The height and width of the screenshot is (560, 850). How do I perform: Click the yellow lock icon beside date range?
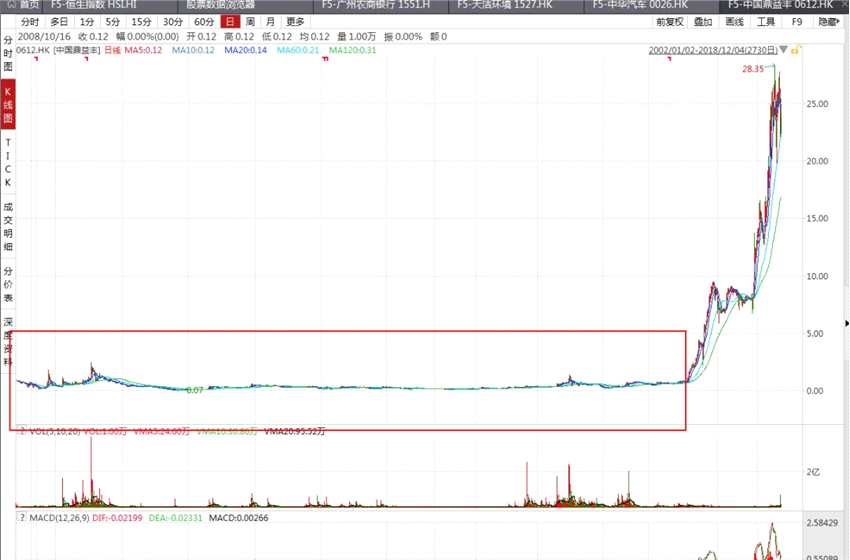coord(795,50)
